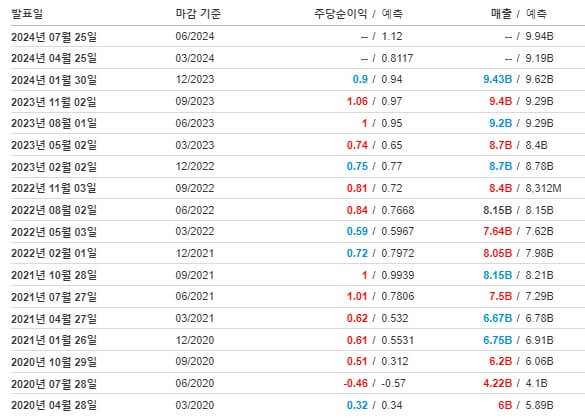This screenshot has width=585, height=420.
Task: Select the 2022년 08월 02일 date cell
Action: click(x=54, y=210)
